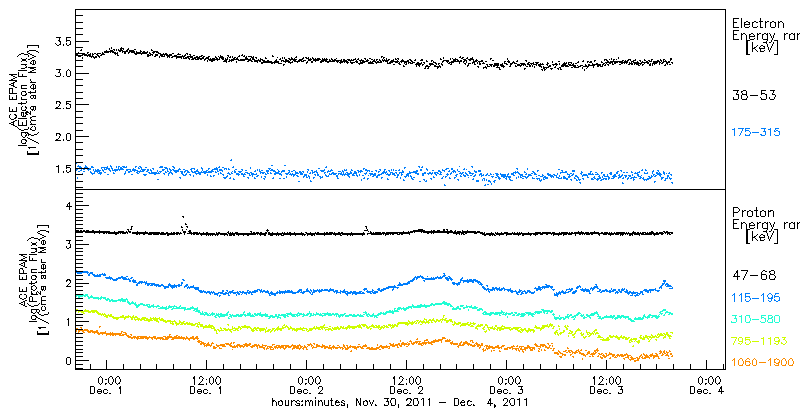This screenshot has width=800, height=410.
Task: Click the cyan legend label "310-580"
Action: click(x=756, y=319)
